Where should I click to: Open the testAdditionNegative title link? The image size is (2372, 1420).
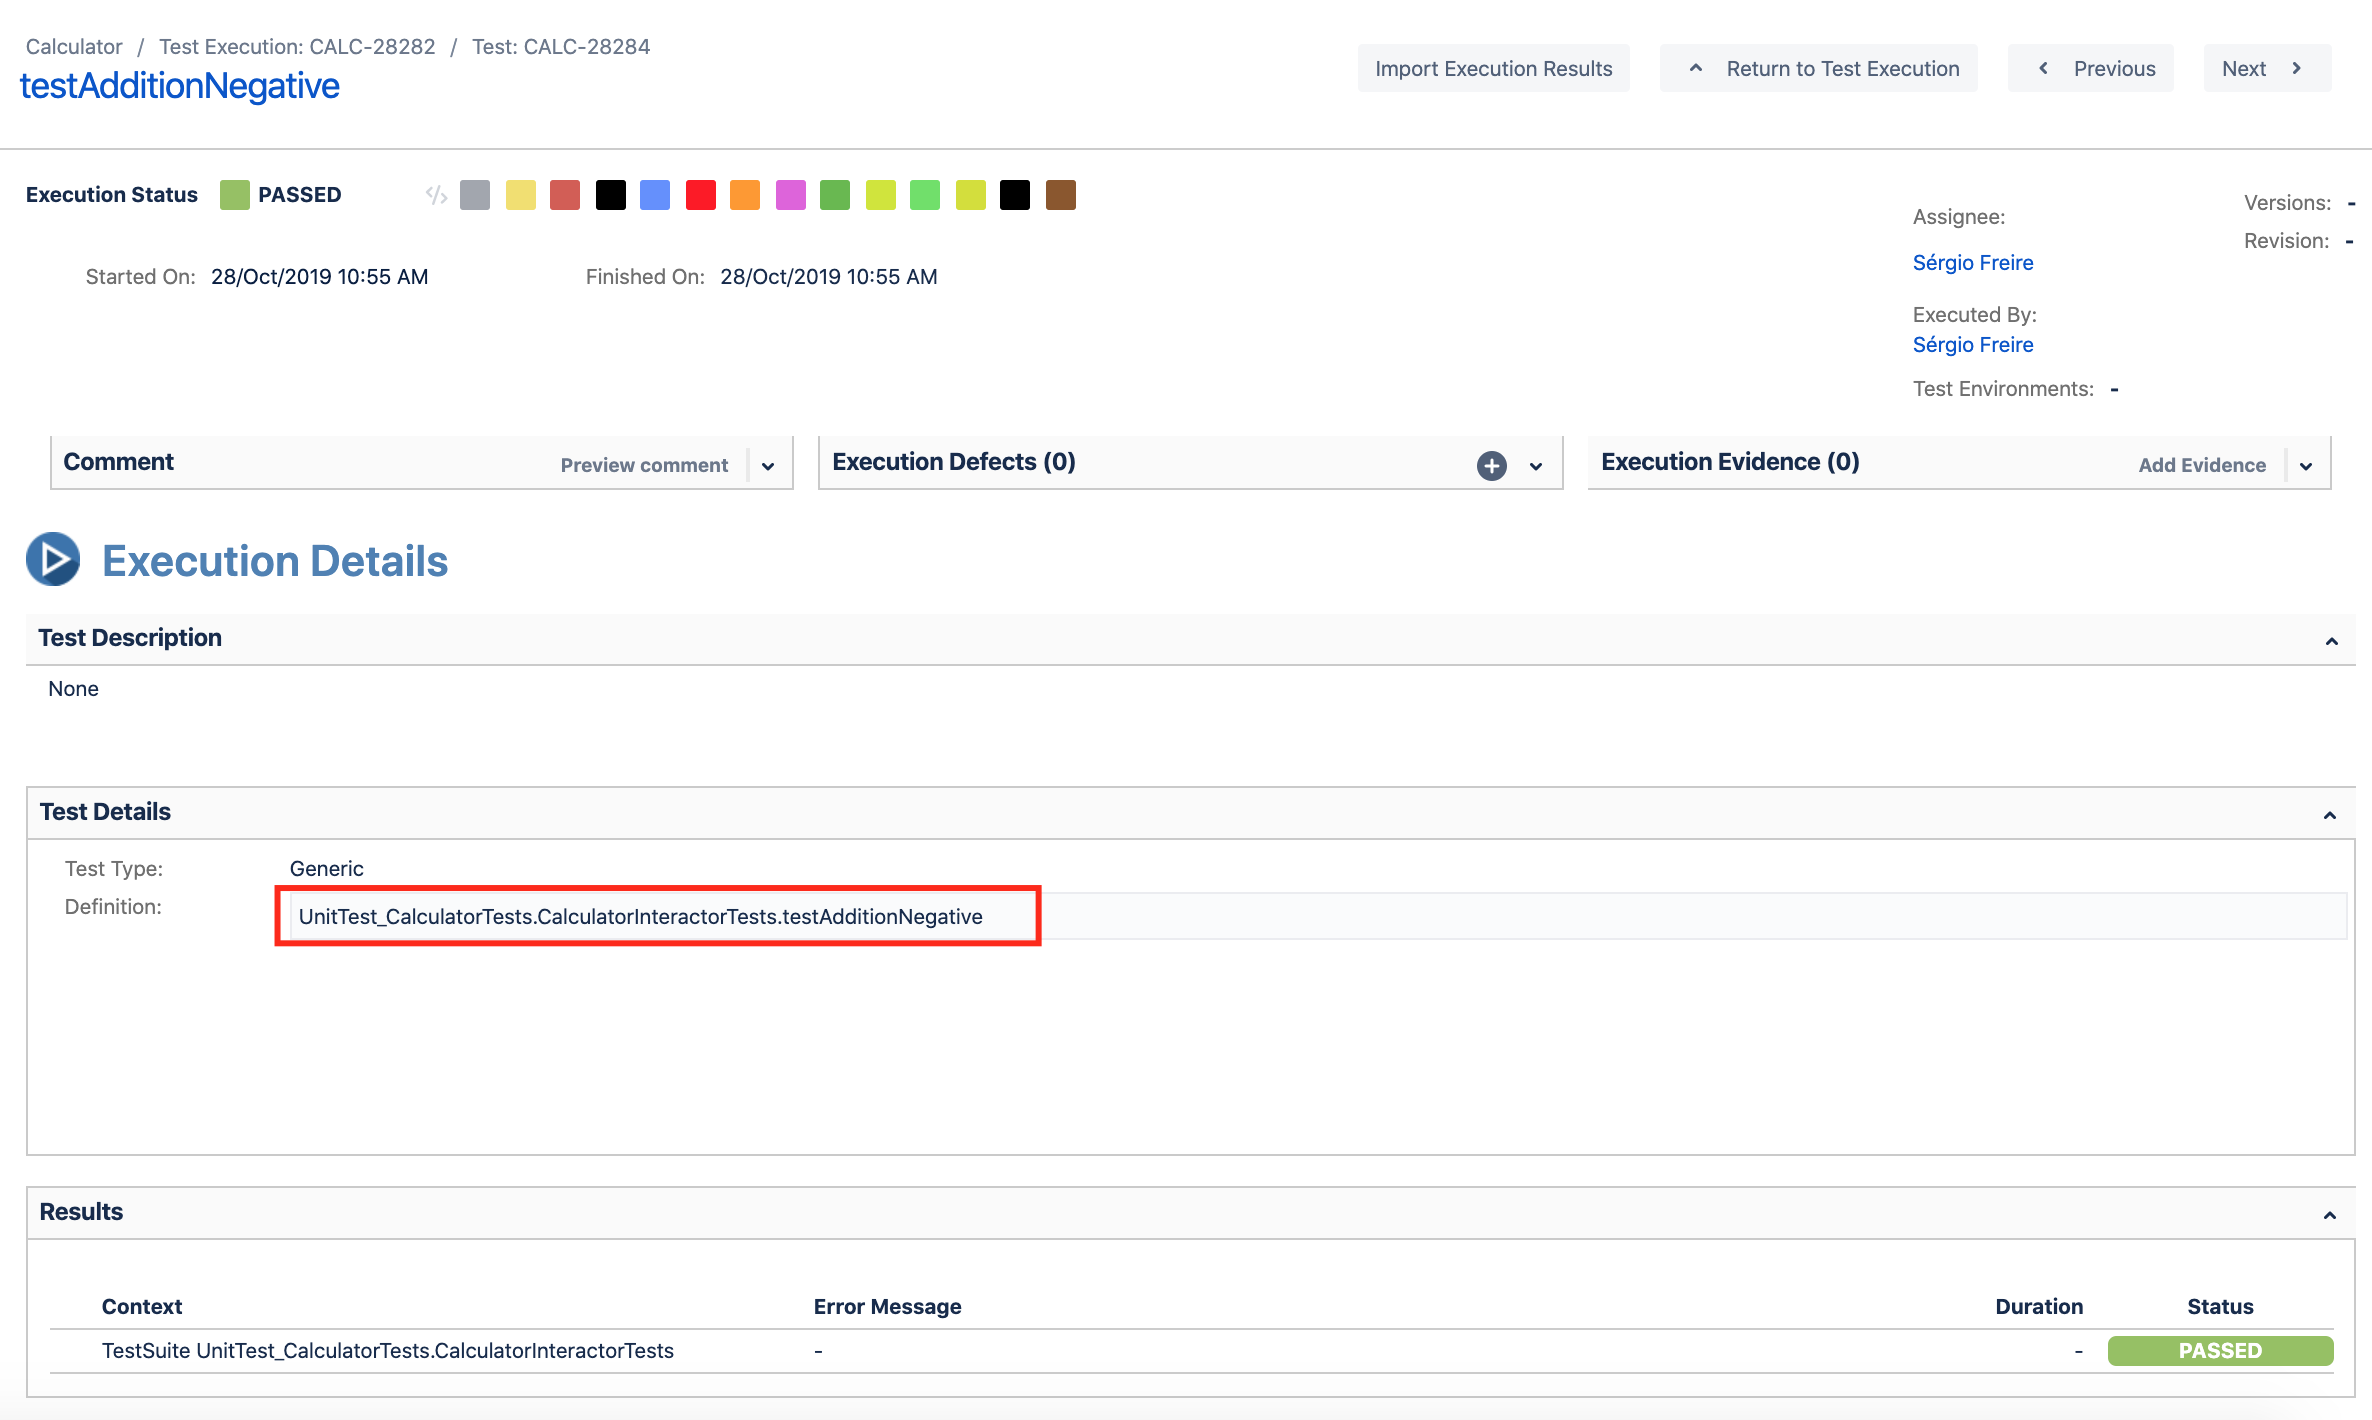point(180,86)
